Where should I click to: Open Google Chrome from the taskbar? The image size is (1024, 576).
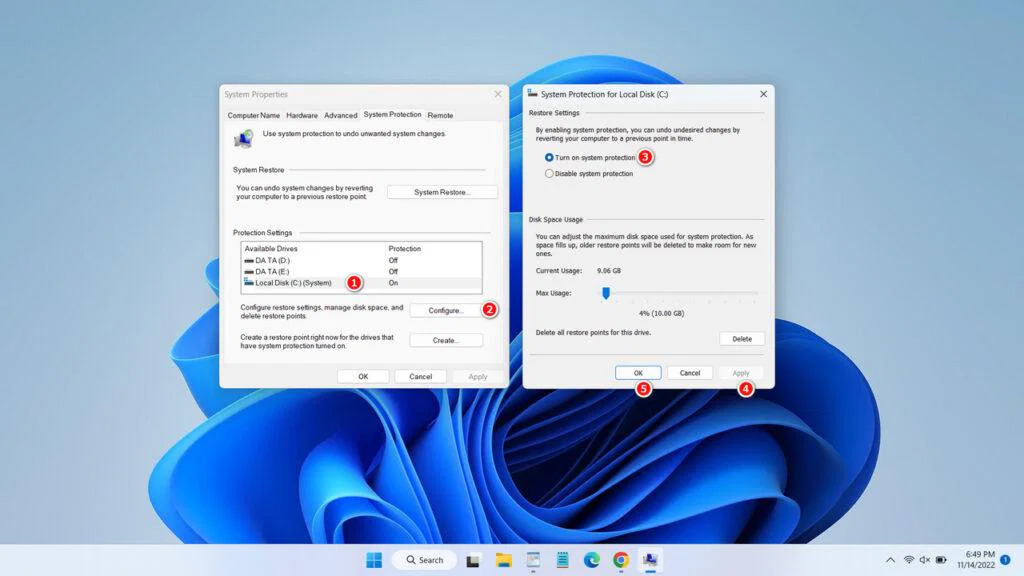621,559
